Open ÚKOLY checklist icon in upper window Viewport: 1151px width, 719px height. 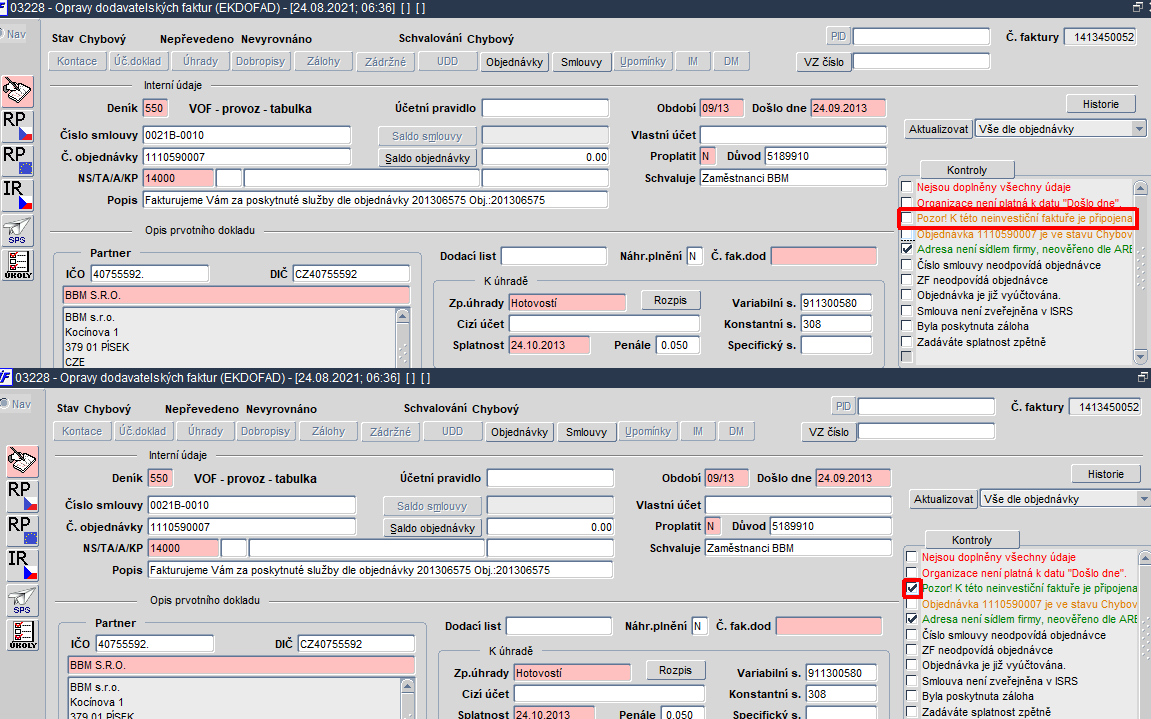18,264
